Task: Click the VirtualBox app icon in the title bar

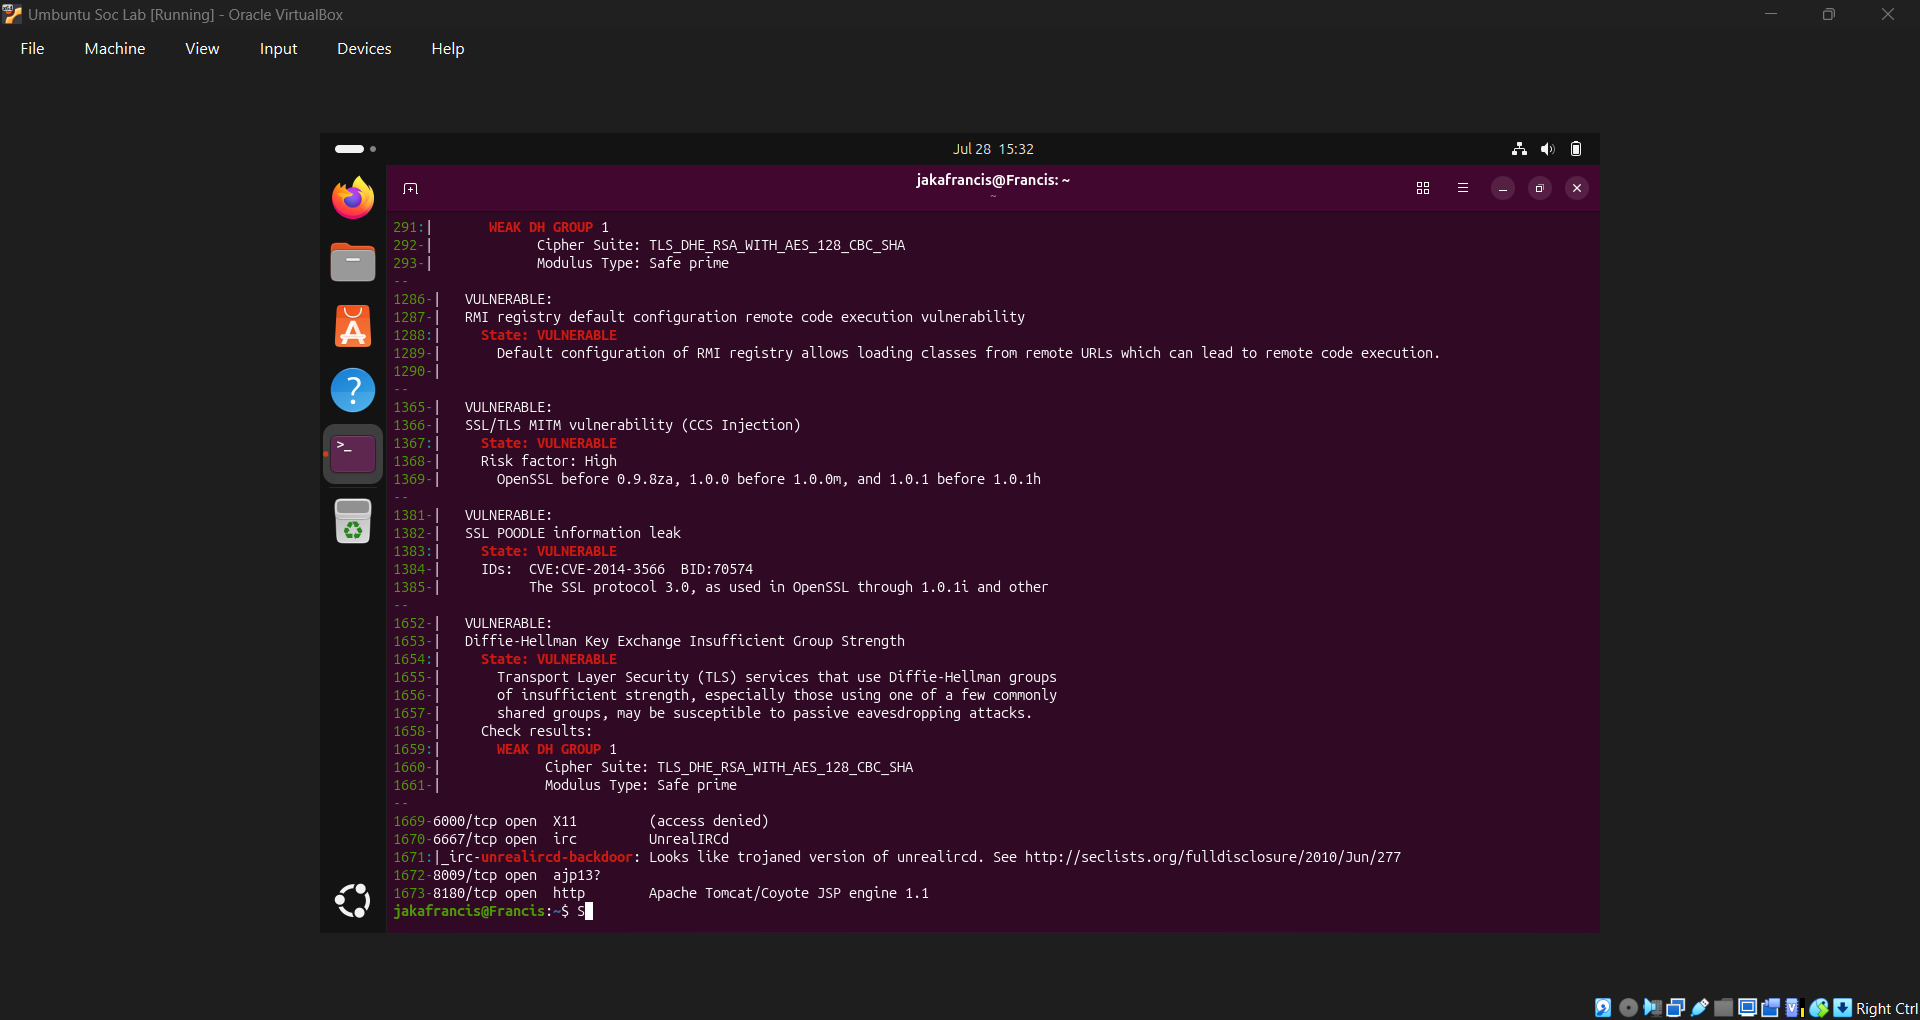Action: coord(12,15)
